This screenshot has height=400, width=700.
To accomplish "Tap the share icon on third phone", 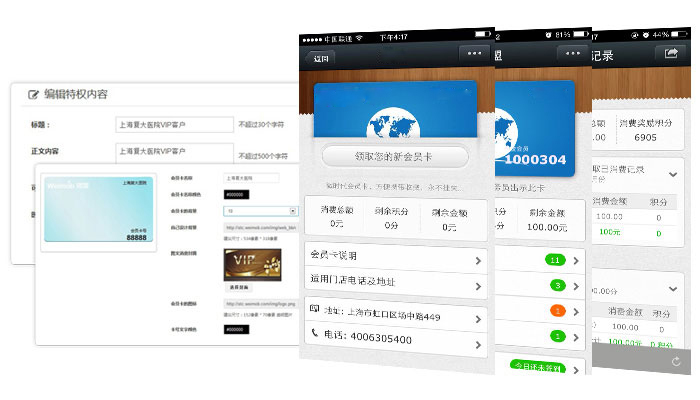I will tap(670, 54).
